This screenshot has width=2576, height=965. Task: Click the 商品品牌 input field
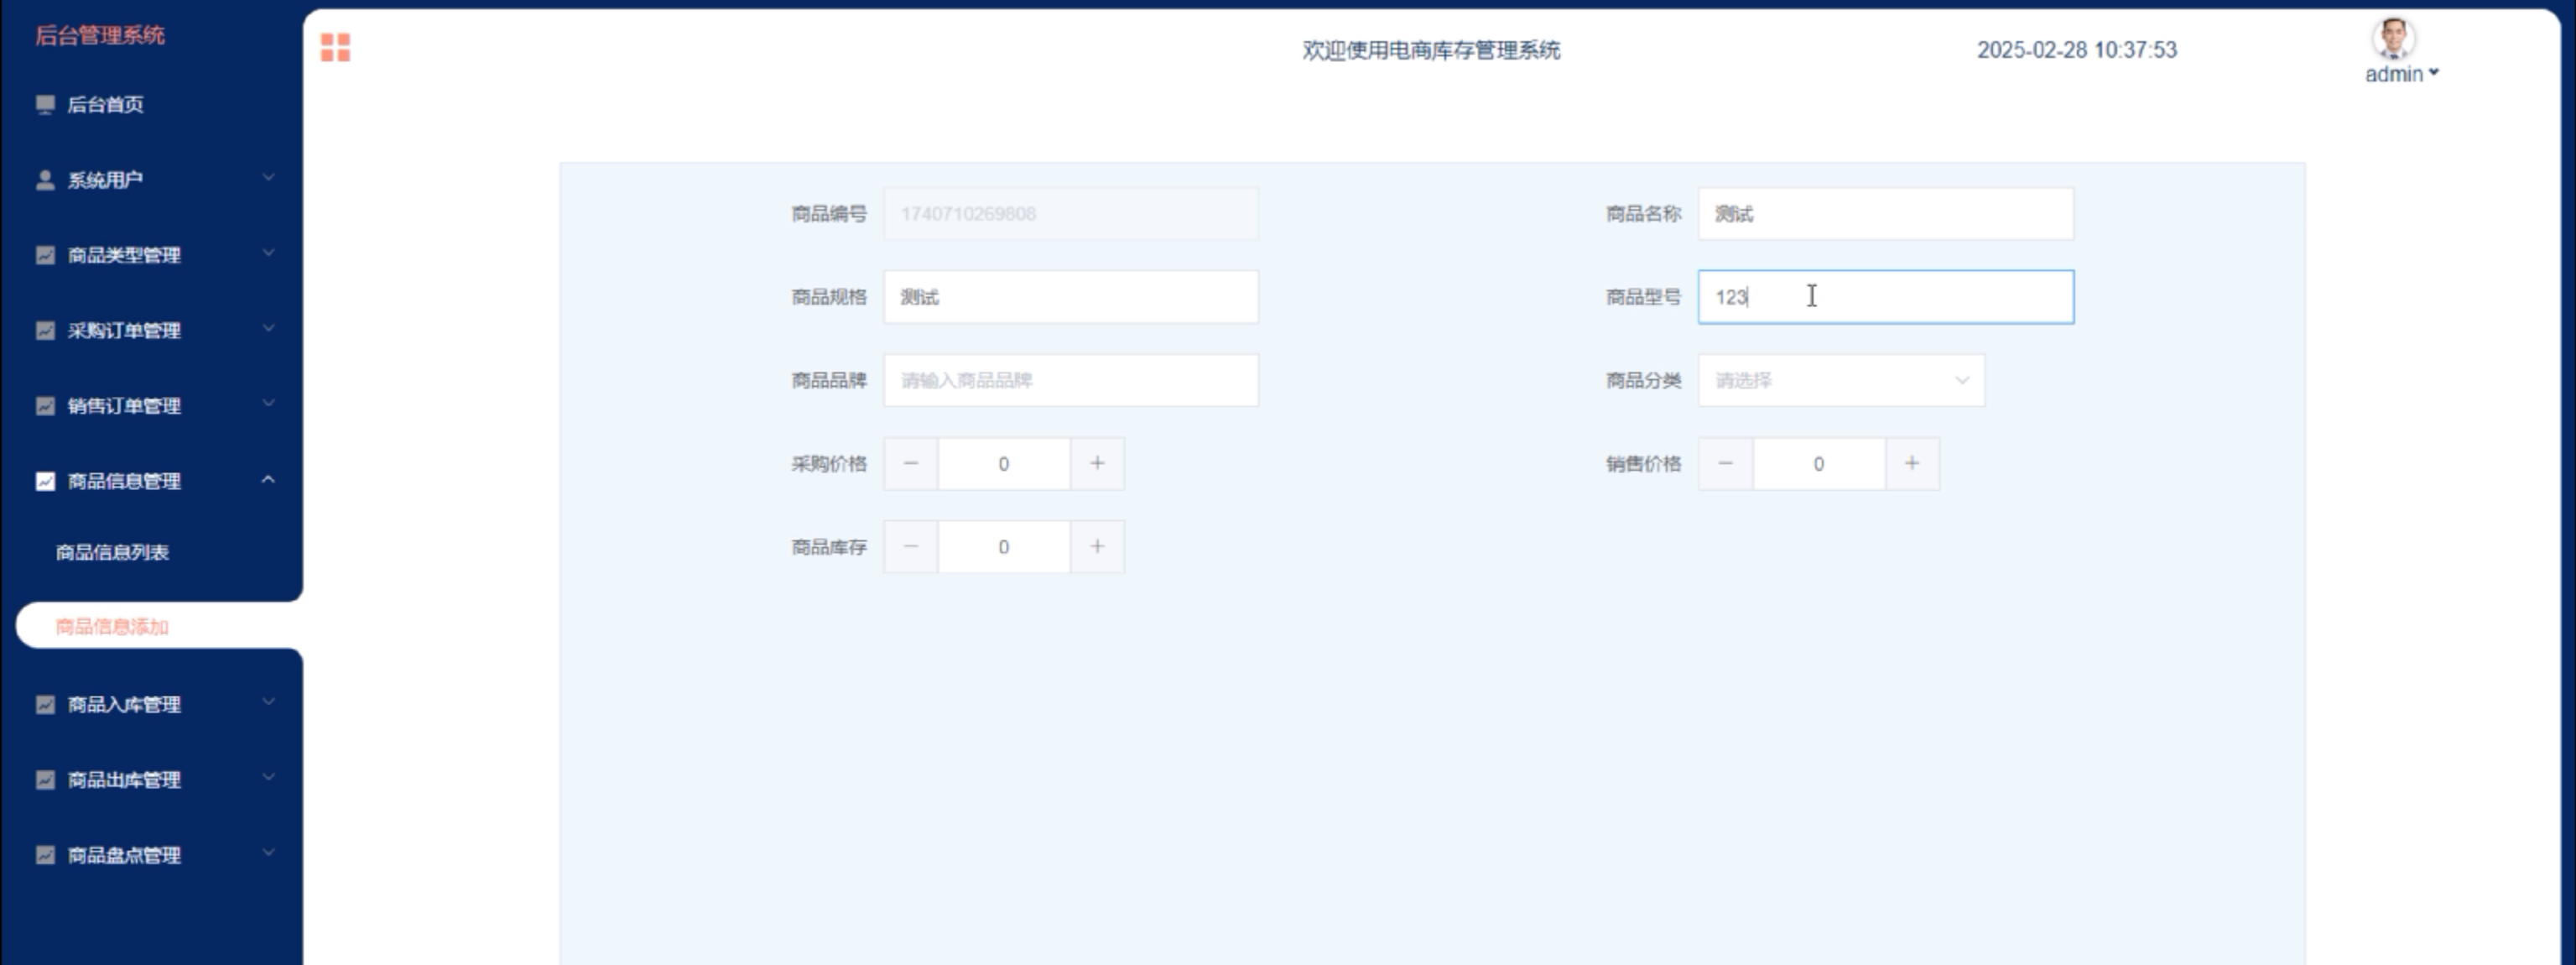pyautogui.click(x=1070, y=380)
